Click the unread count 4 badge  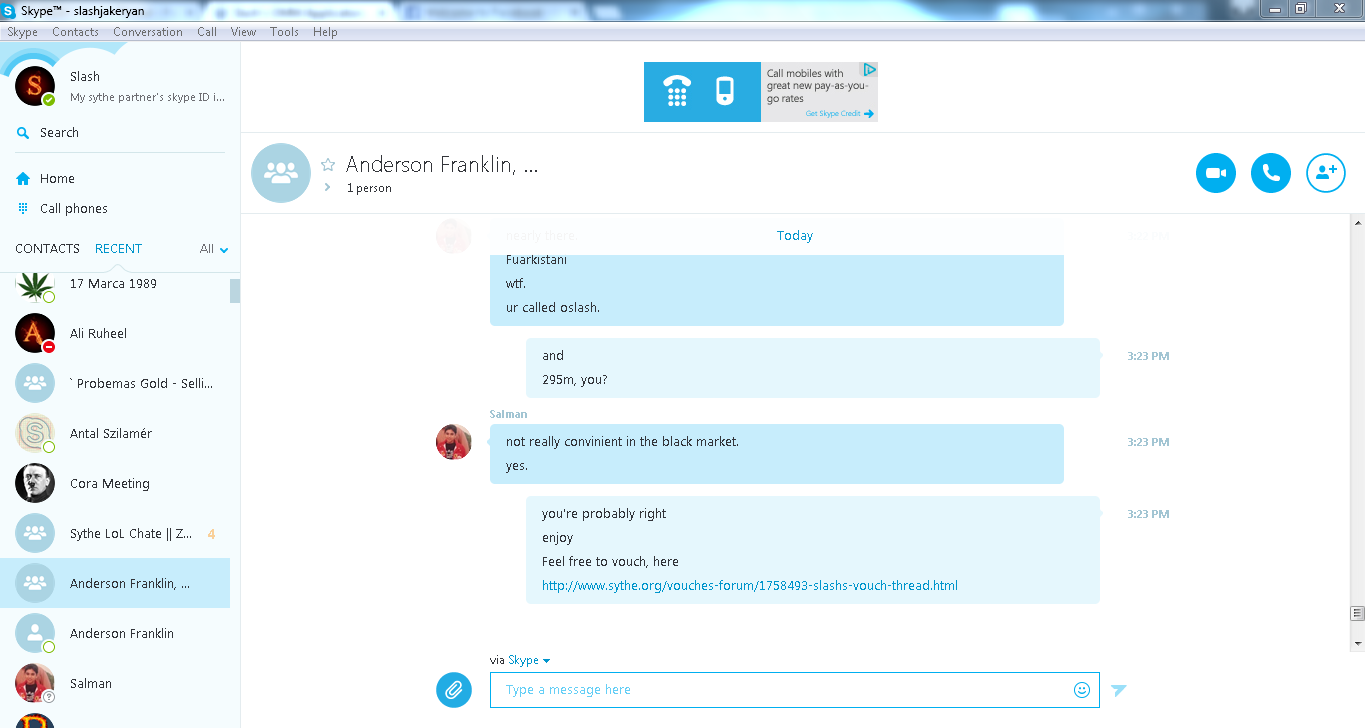tap(211, 534)
